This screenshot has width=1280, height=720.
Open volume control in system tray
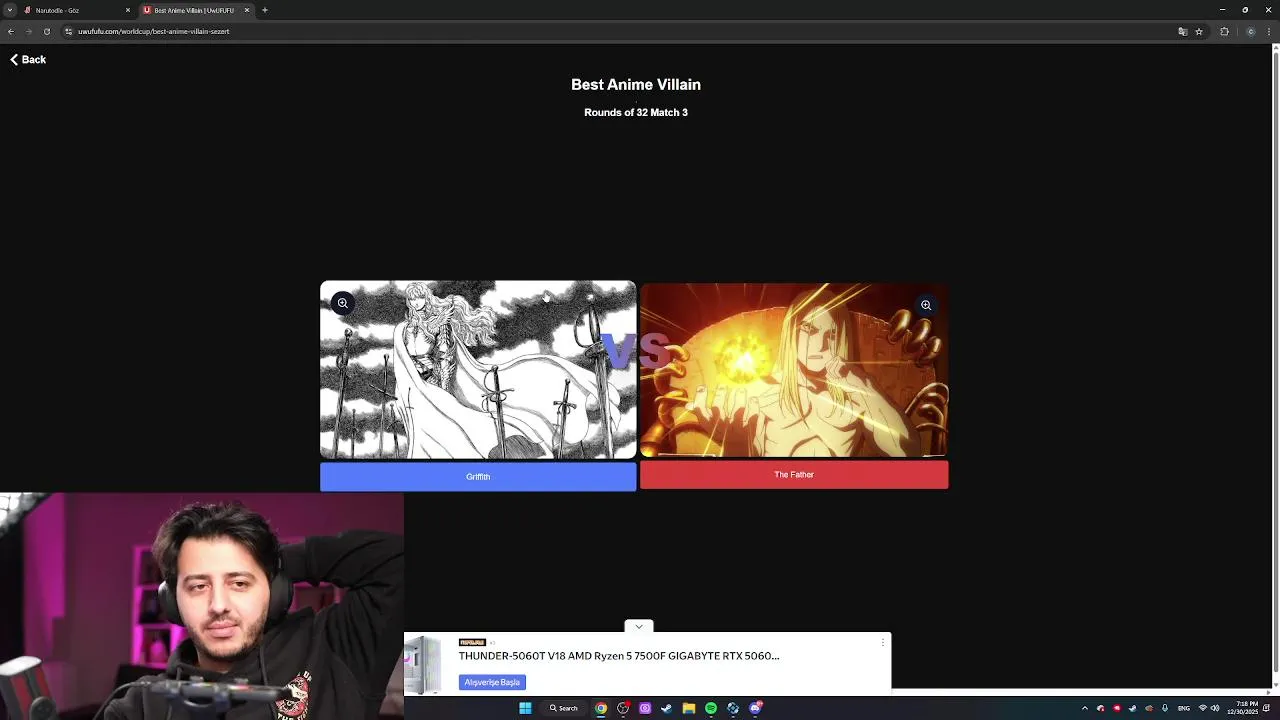click(x=1215, y=708)
